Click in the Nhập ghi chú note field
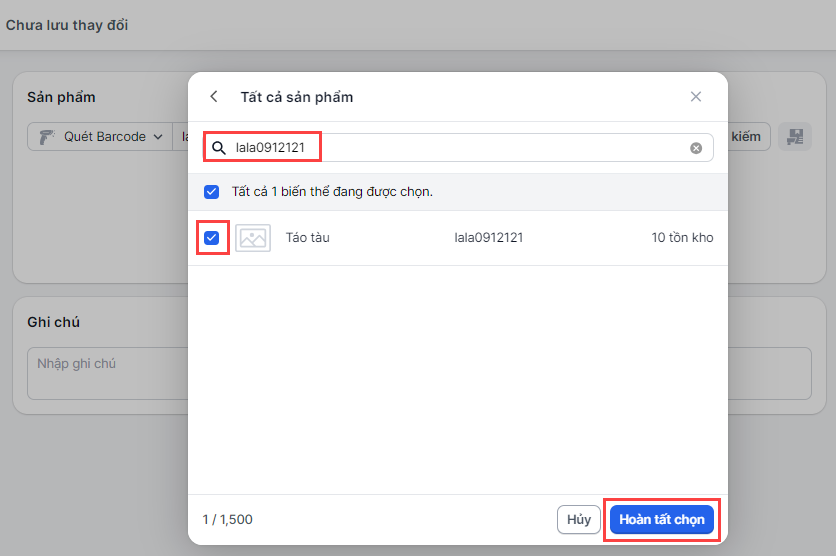Screen dimensions: 836x556 click(419, 373)
